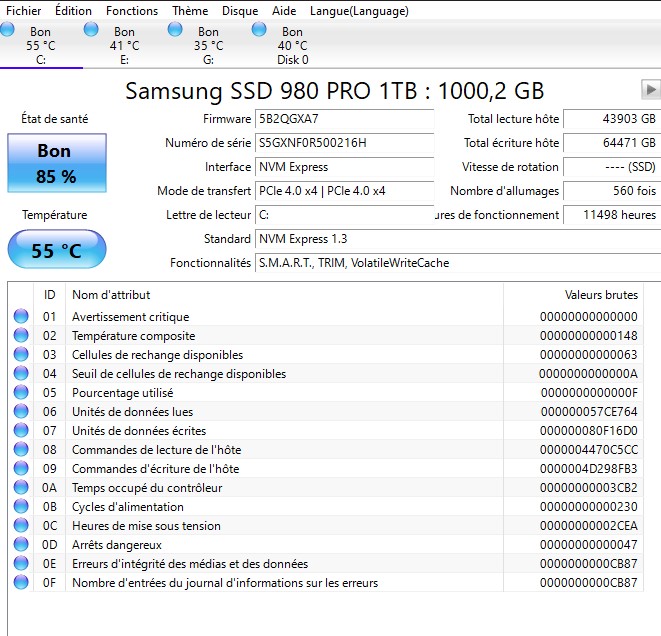Click the transfer mode field PCIe 4.0 x4
Viewport: 661px width, 636px height.
(x=344, y=191)
